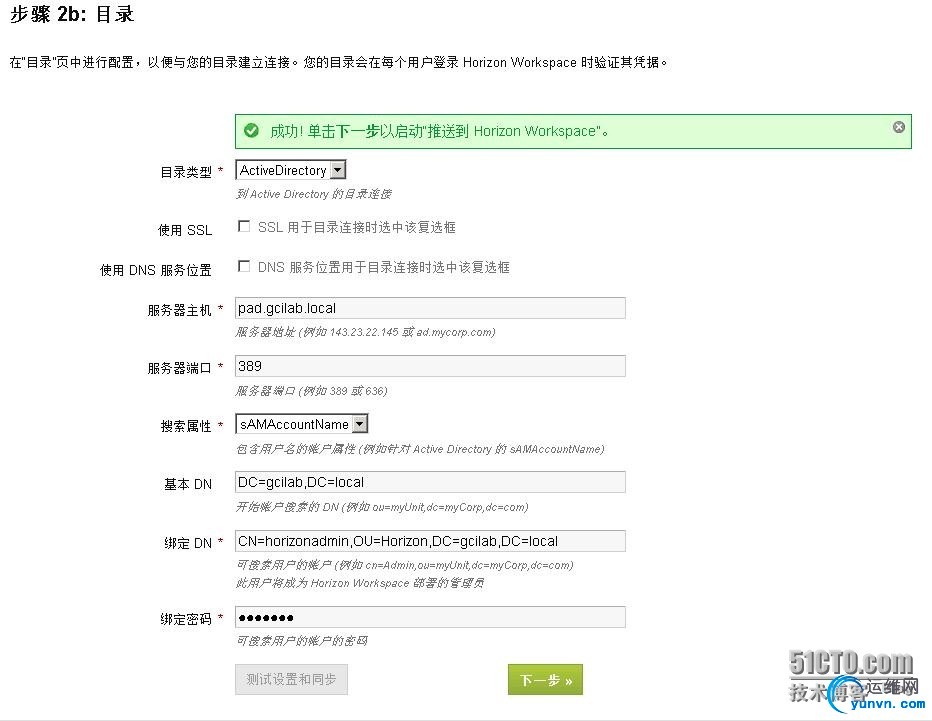Open the 目录类型 ActiveDirectory dropdown

tap(291, 171)
